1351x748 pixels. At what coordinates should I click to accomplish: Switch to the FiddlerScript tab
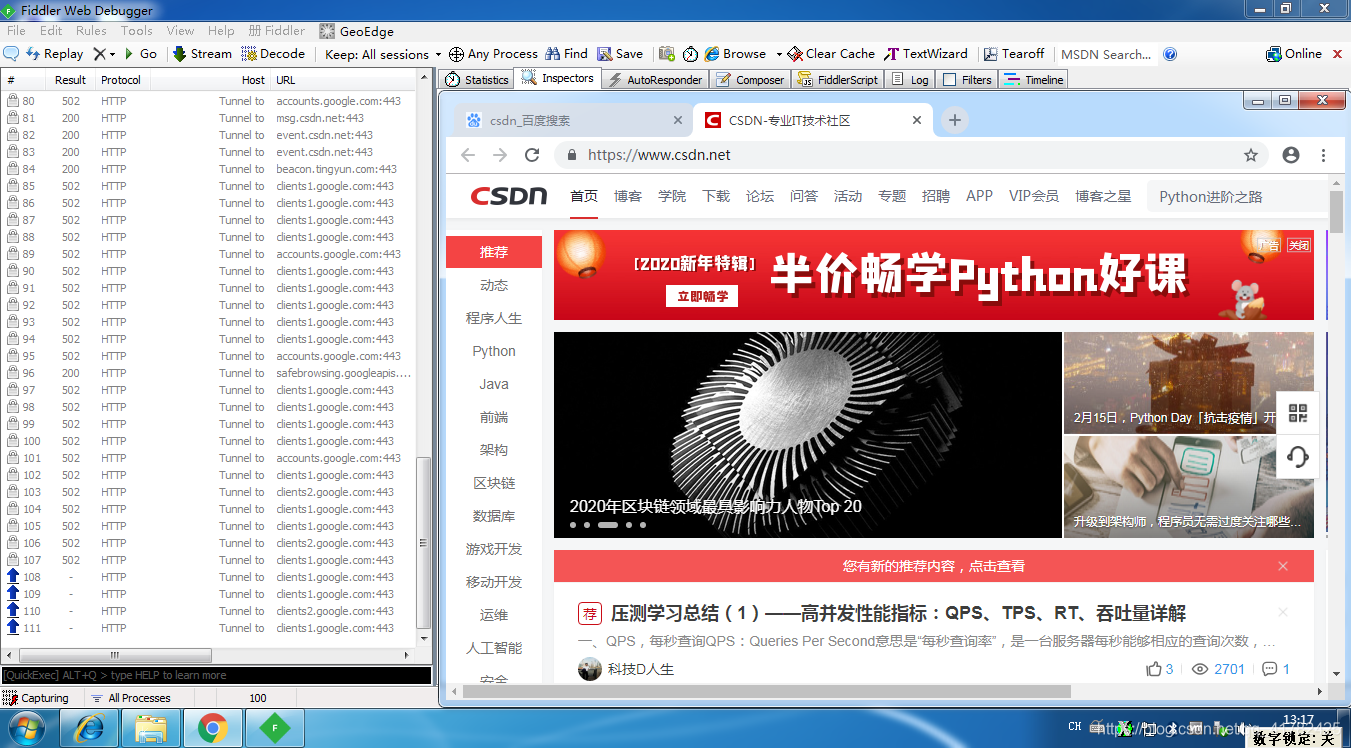tap(838, 79)
